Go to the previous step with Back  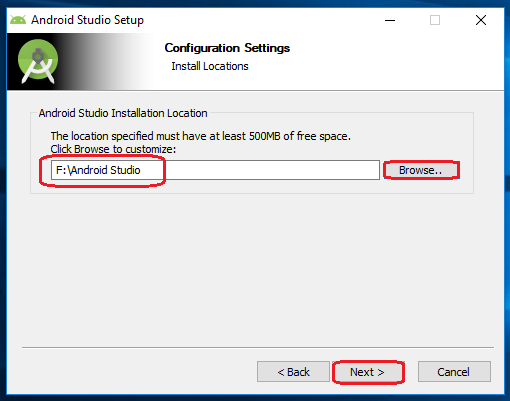coord(293,372)
